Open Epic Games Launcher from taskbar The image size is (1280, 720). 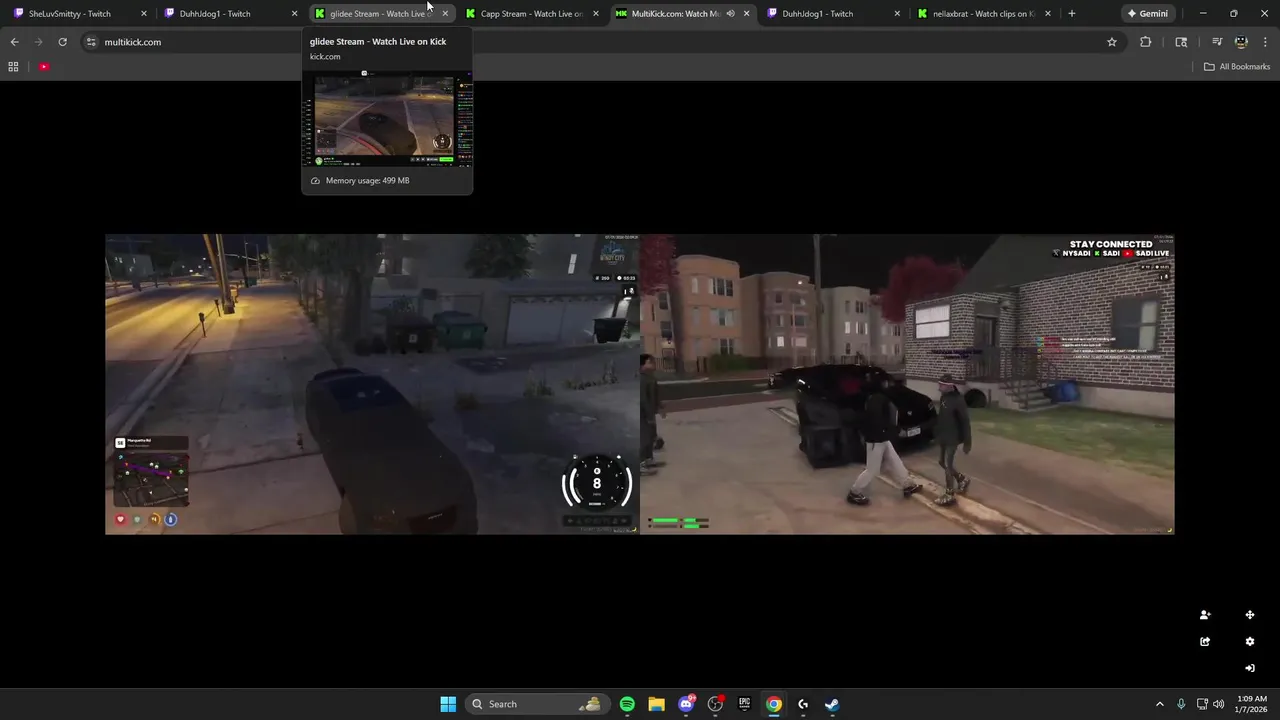pyautogui.click(x=744, y=704)
